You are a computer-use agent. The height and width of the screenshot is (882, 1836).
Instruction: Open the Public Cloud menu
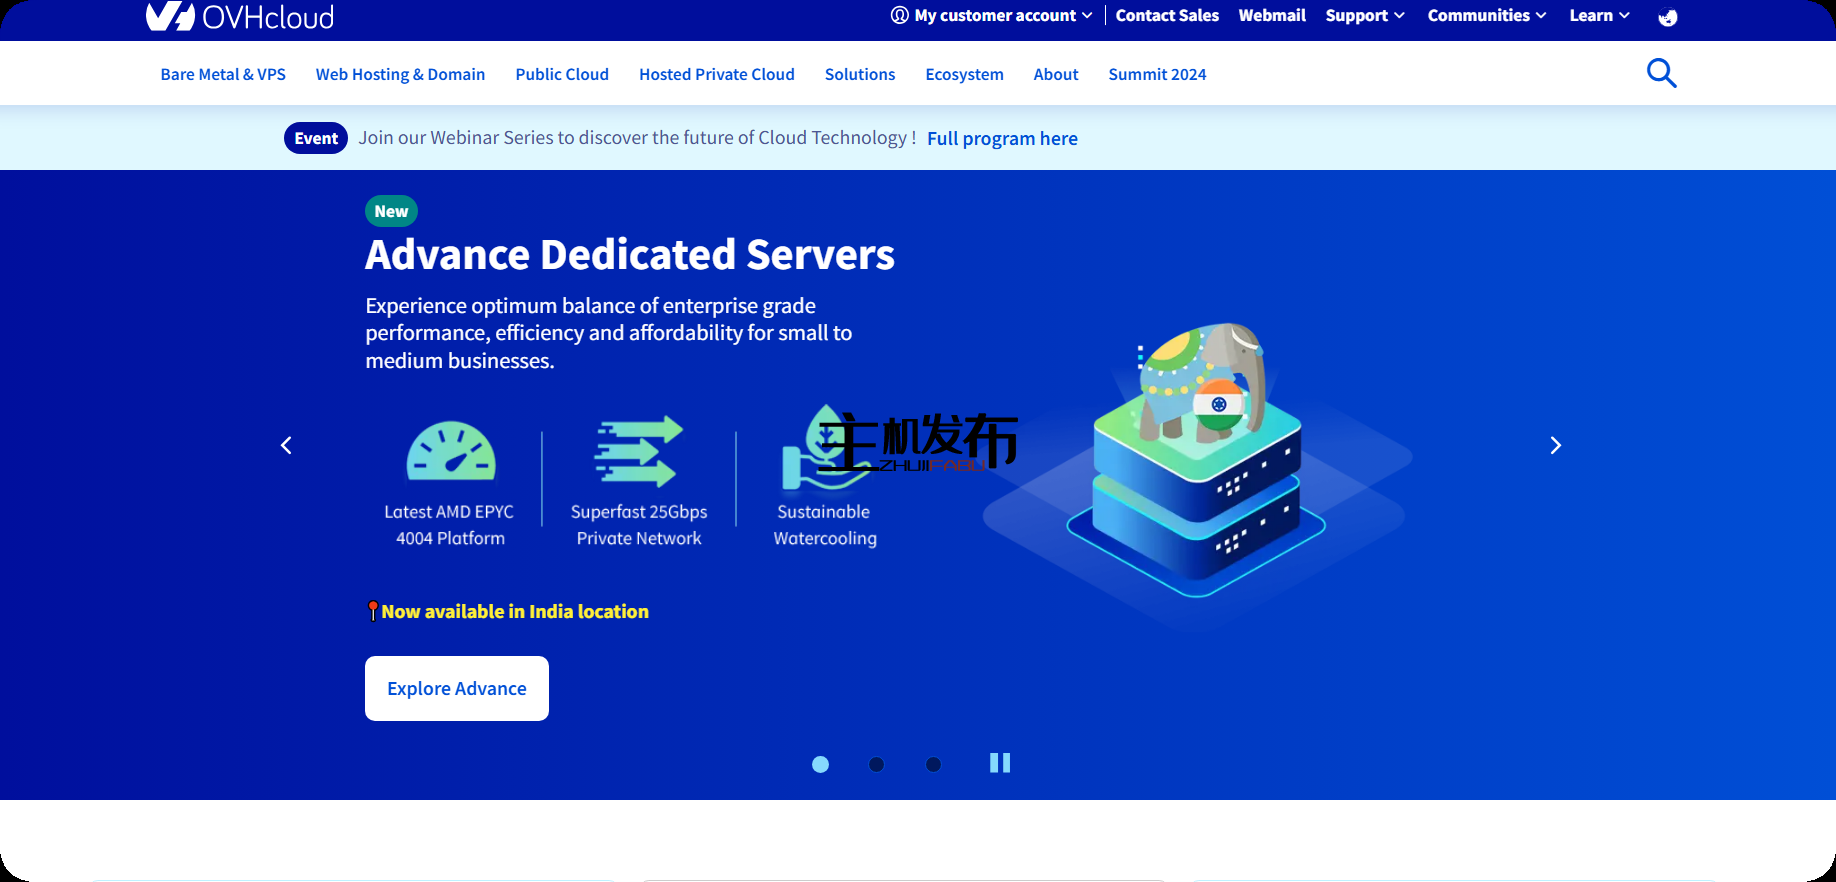click(562, 74)
